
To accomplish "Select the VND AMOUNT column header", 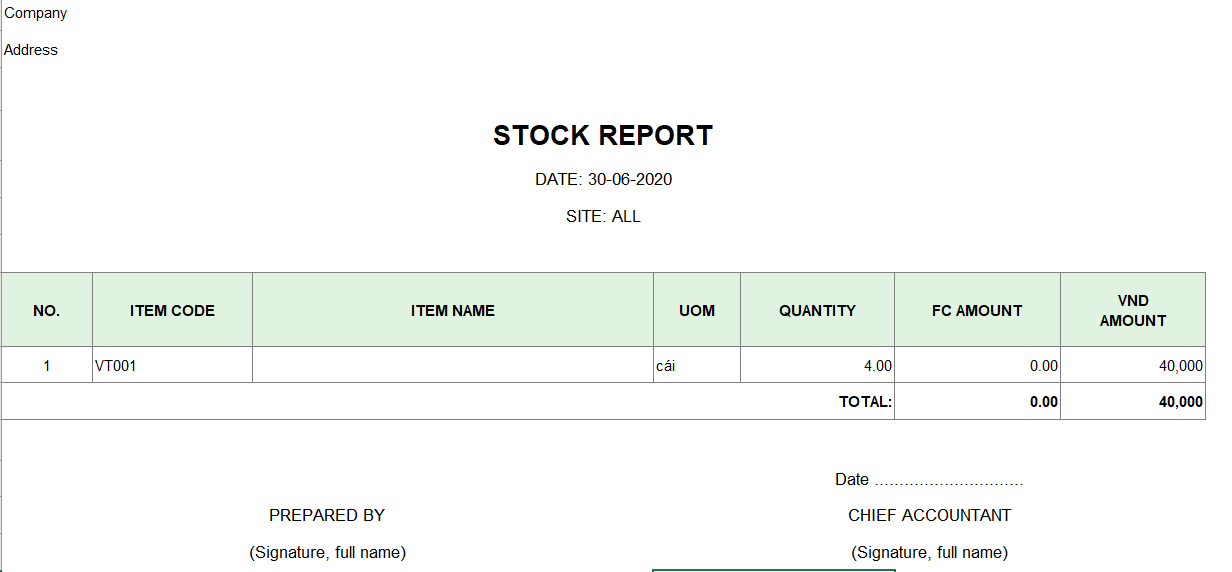I will pos(1133,311).
